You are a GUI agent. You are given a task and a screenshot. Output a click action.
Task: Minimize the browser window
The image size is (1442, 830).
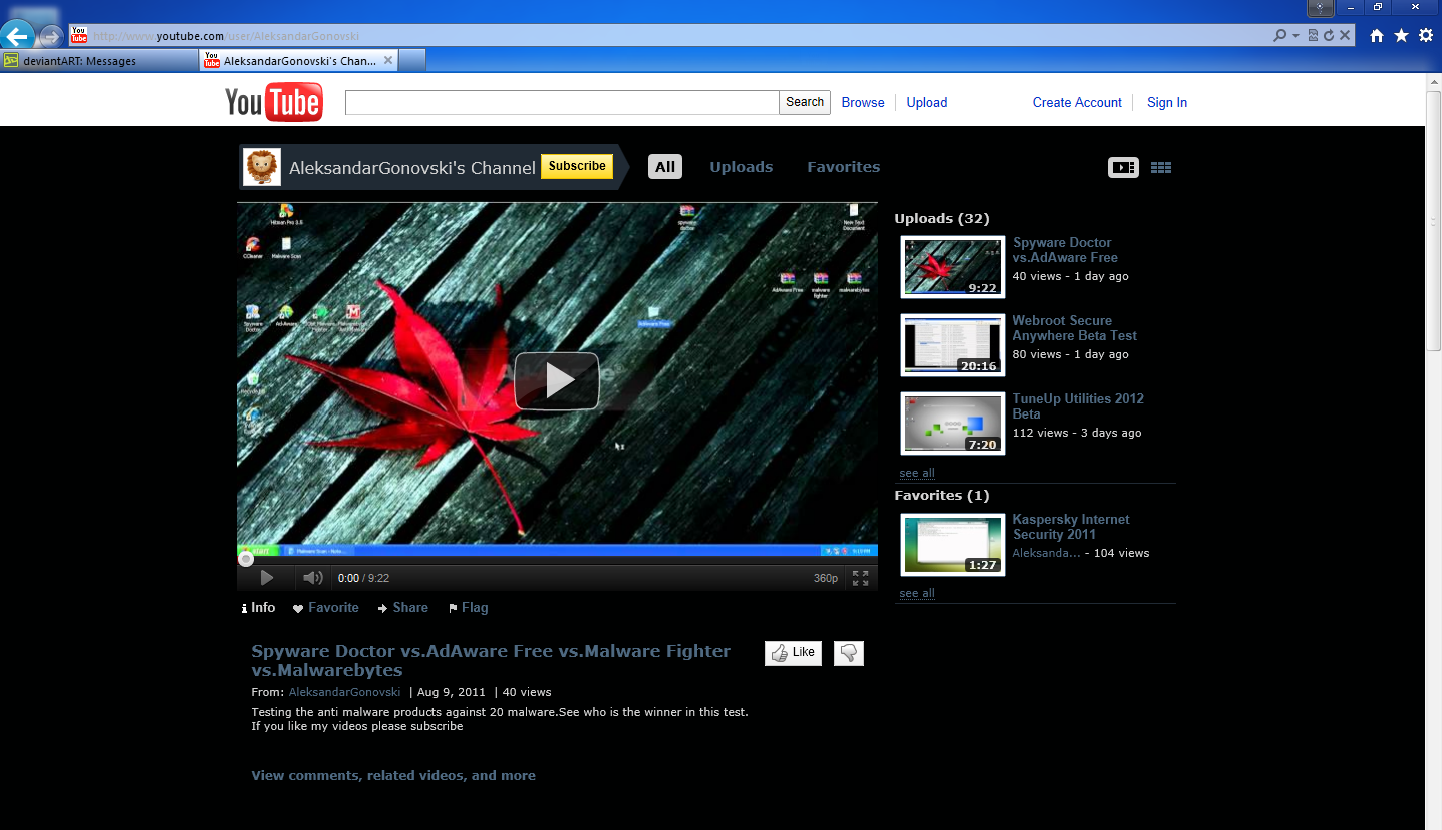click(1350, 7)
